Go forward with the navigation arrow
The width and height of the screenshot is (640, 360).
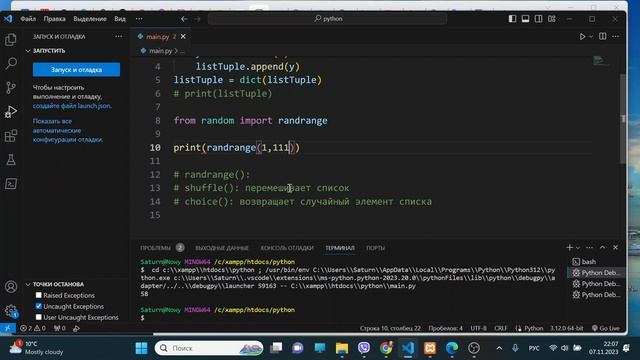[x=198, y=19]
